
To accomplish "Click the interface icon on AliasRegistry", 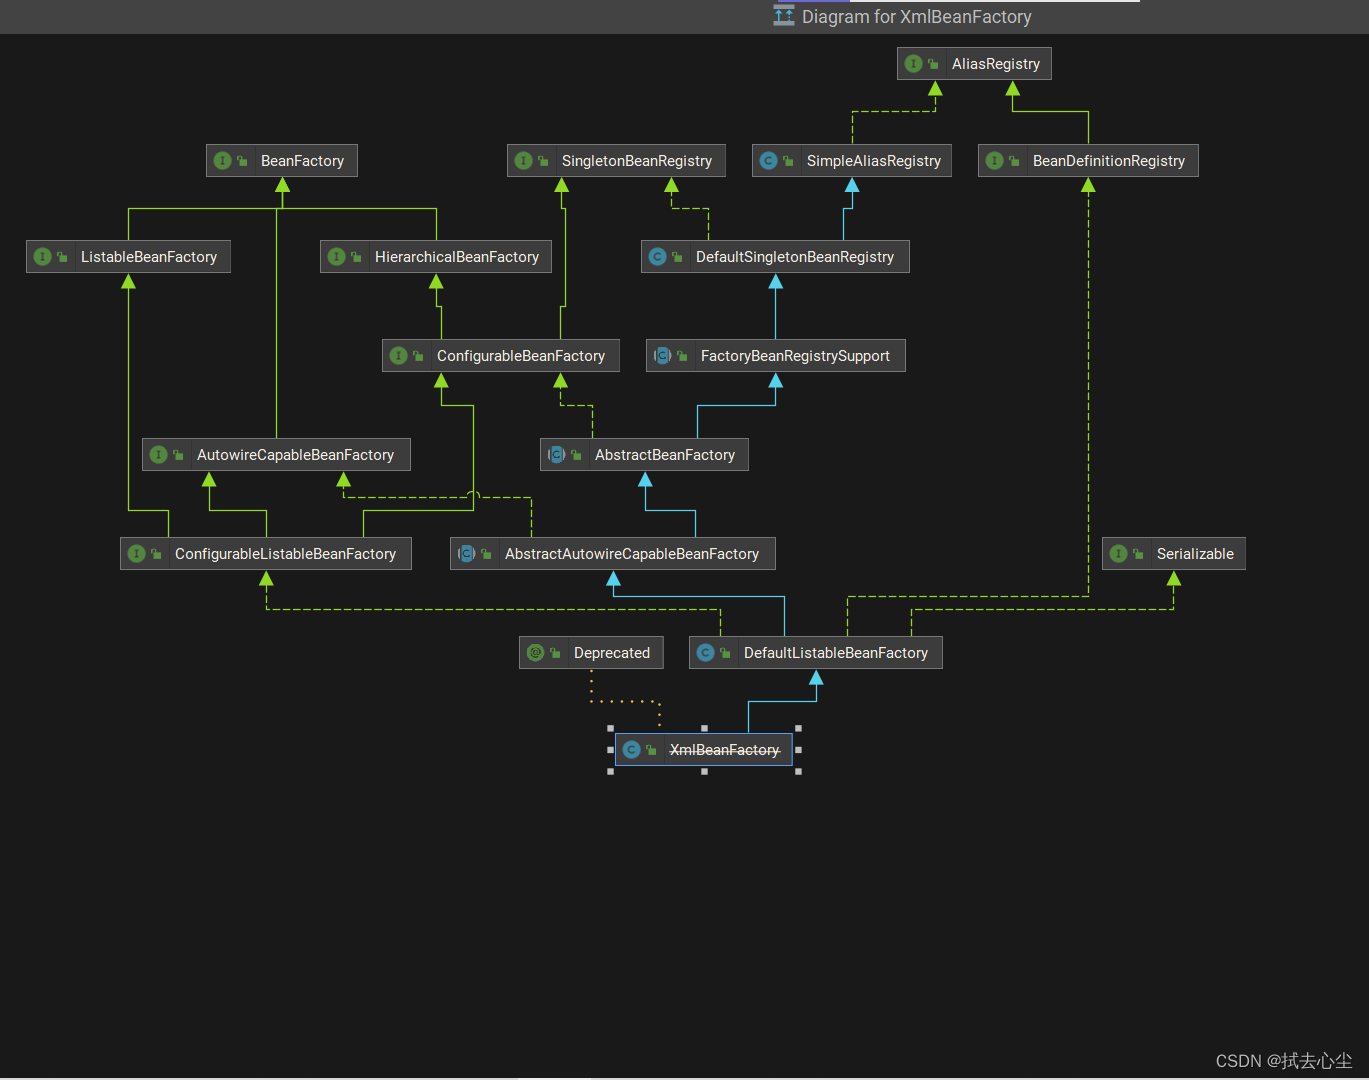I will (x=913, y=64).
